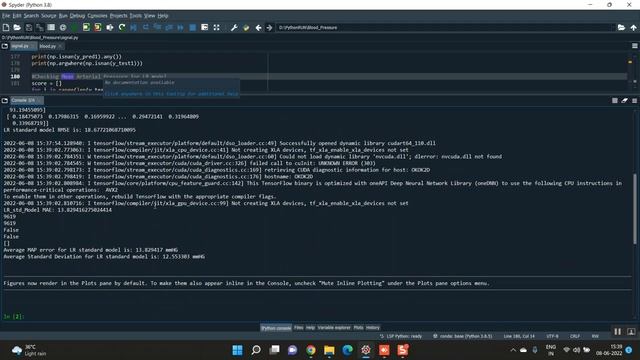The width and height of the screenshot is (640, 360).
Task: Run selection or current line
Action: point(110,27)
